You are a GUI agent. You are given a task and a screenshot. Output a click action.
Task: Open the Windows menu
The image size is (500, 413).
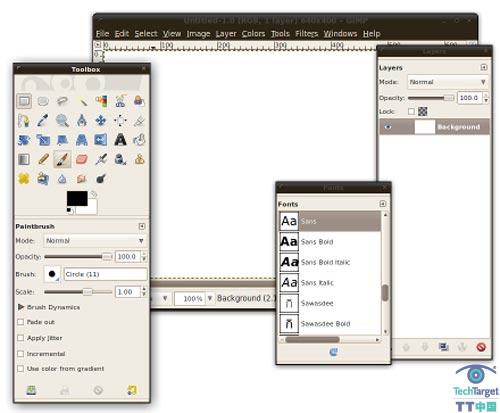tap(340, 34)
